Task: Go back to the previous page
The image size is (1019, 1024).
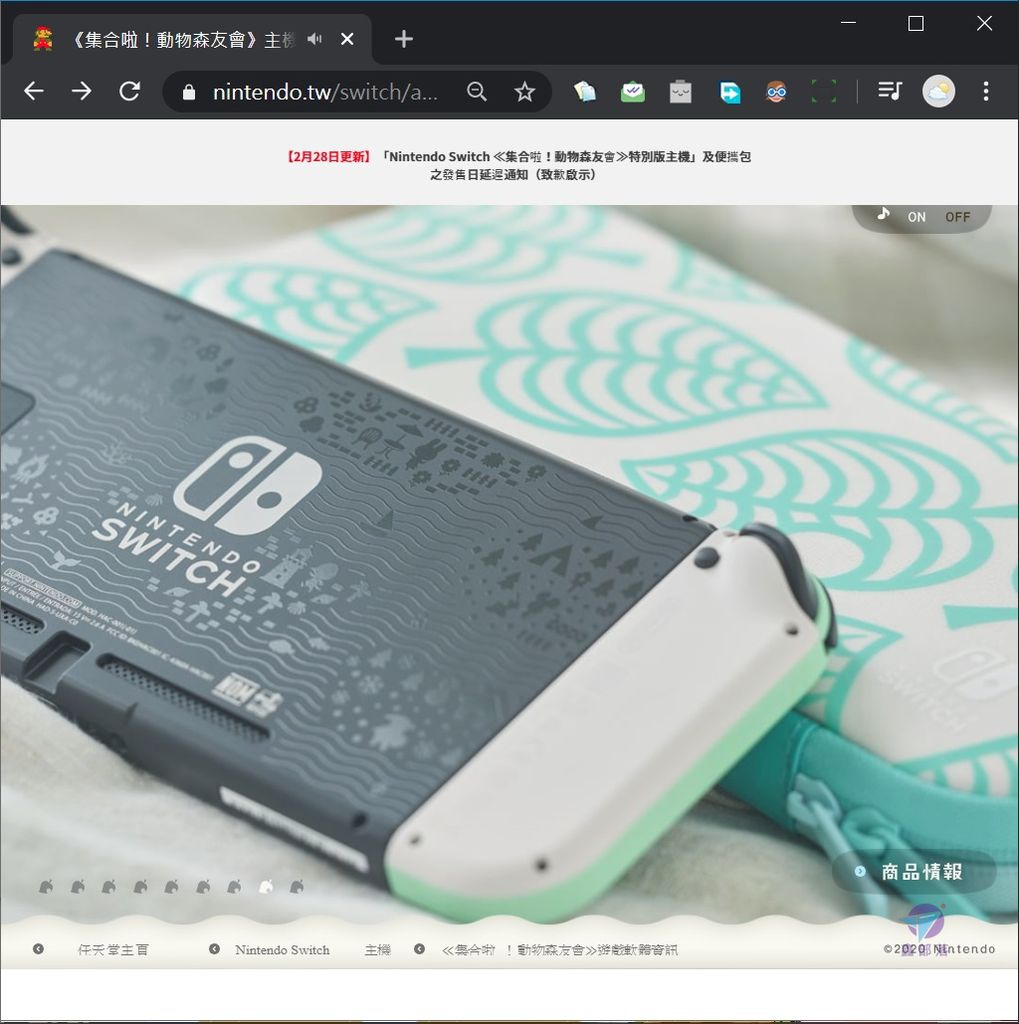Action: pyautogui.click(x=34, y=91)
